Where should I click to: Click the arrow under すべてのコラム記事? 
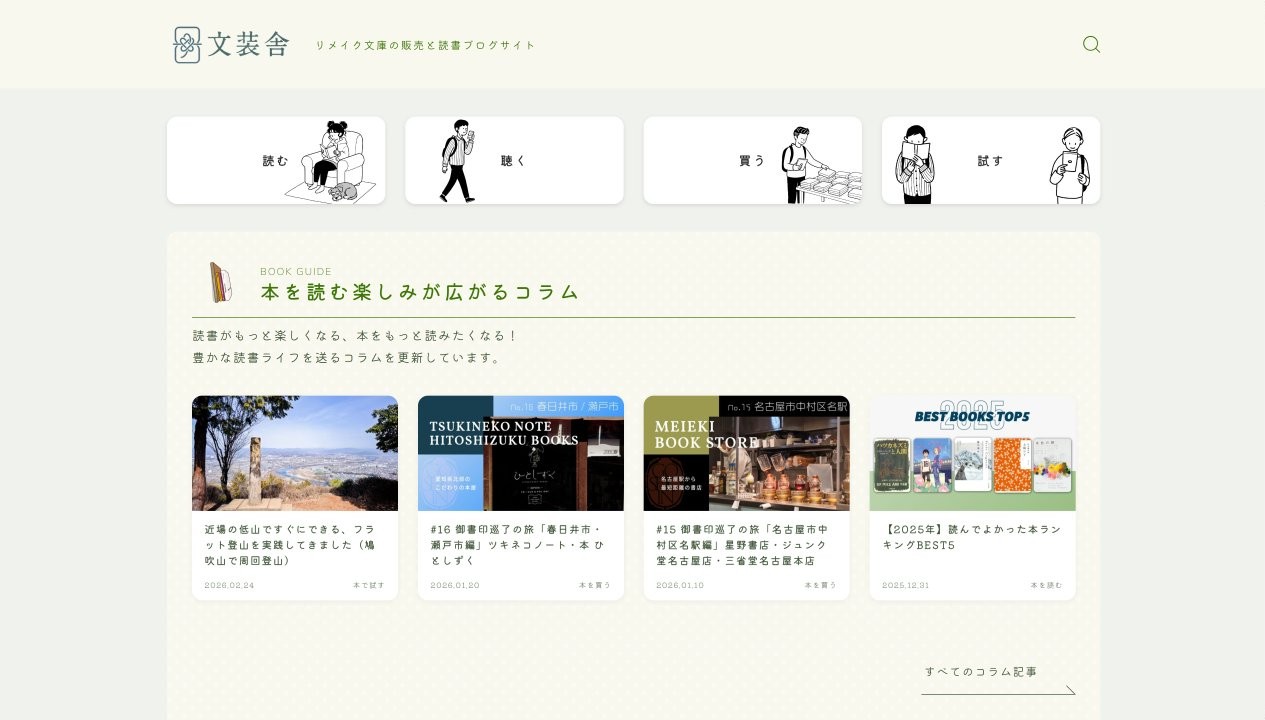pos(1068,690)
